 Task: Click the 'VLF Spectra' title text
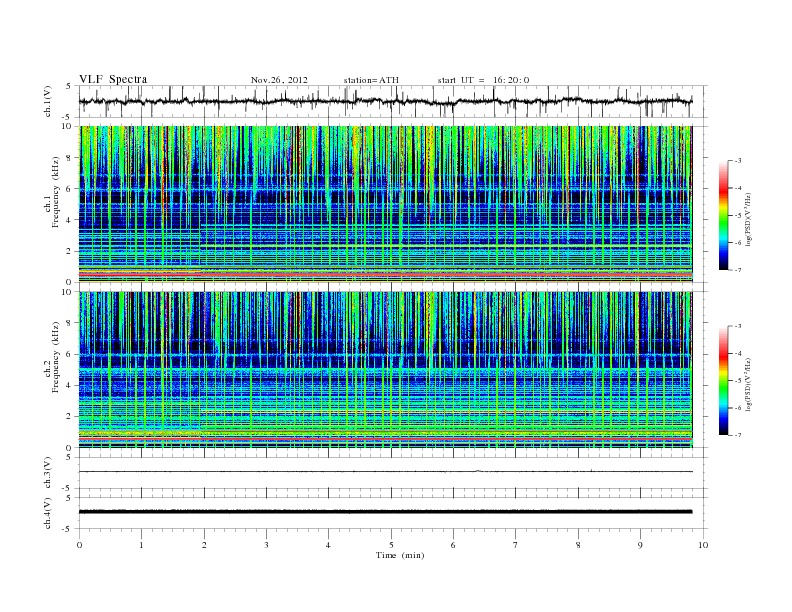[113, 79]
